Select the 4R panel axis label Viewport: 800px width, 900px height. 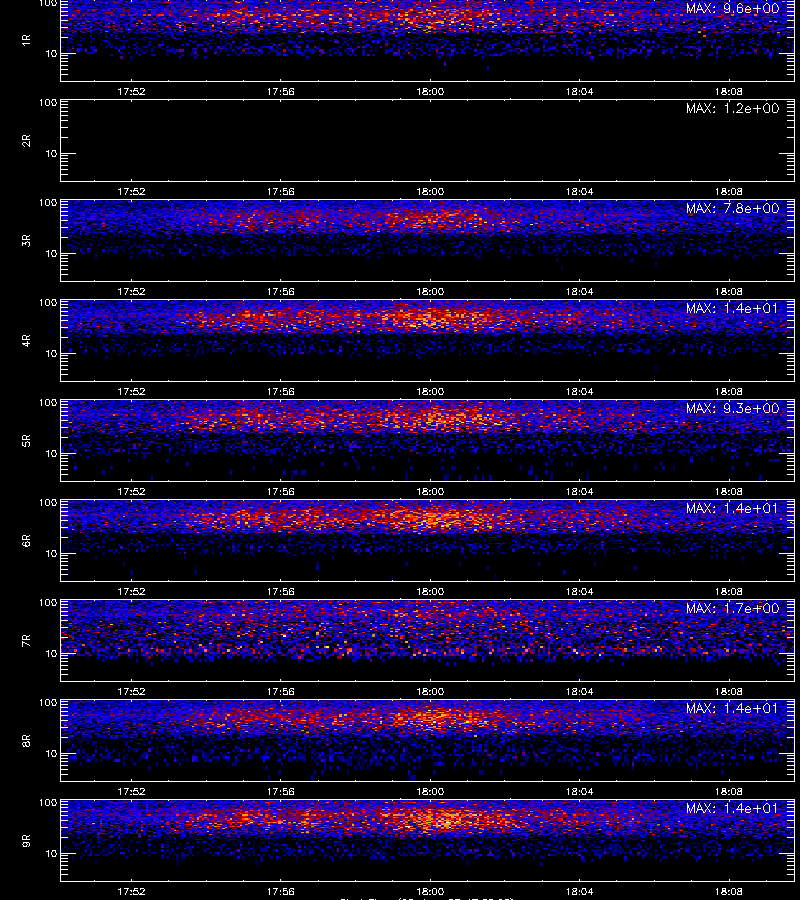[x=26, y=340]
